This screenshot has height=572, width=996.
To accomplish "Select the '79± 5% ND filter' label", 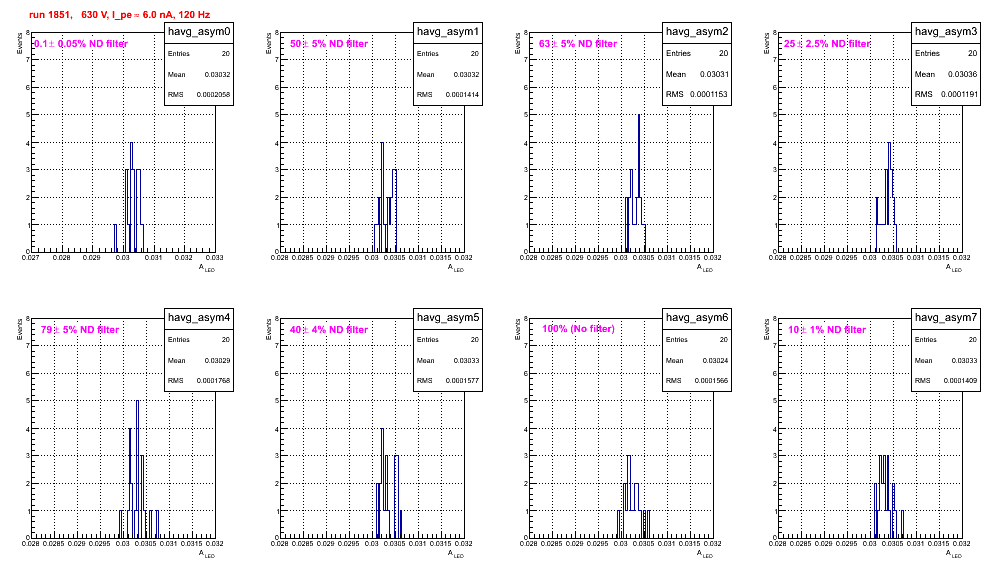I will coord(80,330).
